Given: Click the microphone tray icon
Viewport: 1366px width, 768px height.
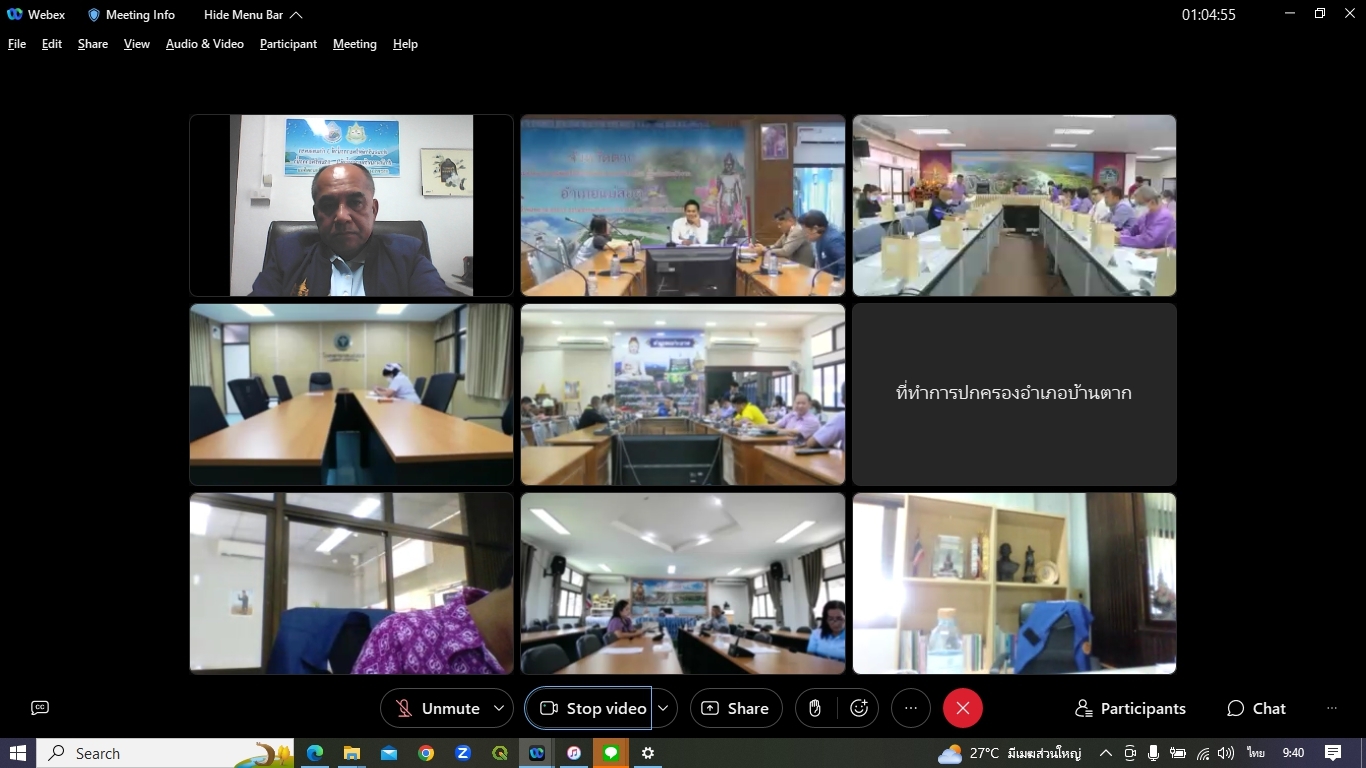Looking at the screenshot, I should click(x=1153, y=753).
